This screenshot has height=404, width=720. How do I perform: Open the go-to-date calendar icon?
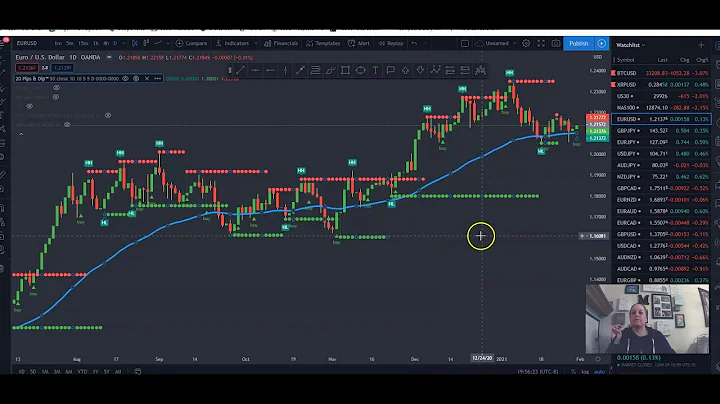pos(137,371)
